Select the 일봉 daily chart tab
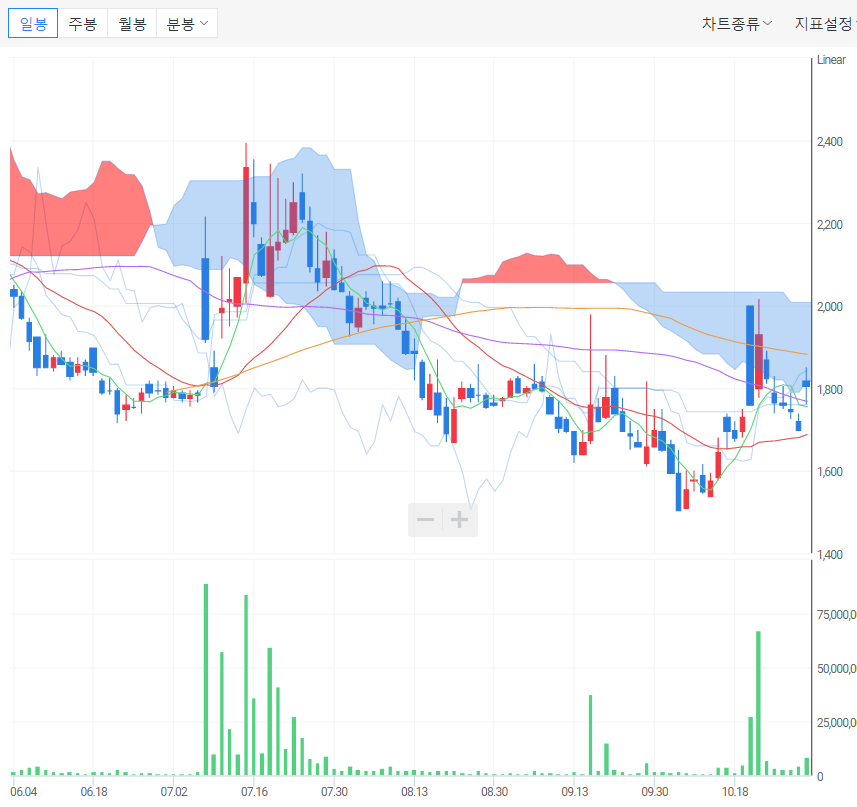Viewport: 857px width, 807px height. click(33, 23)
